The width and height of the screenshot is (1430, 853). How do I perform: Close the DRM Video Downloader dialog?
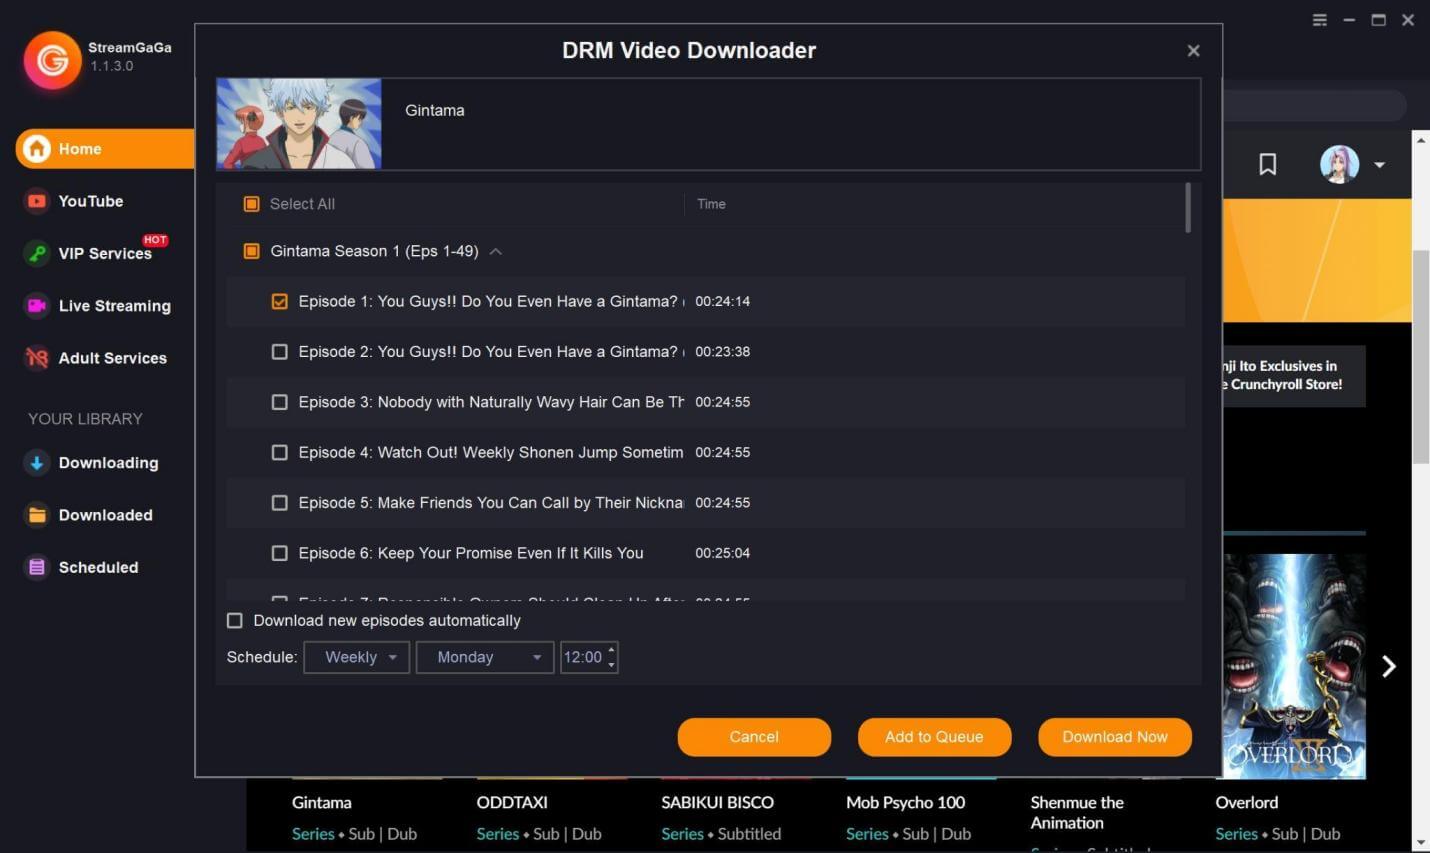1193,51
